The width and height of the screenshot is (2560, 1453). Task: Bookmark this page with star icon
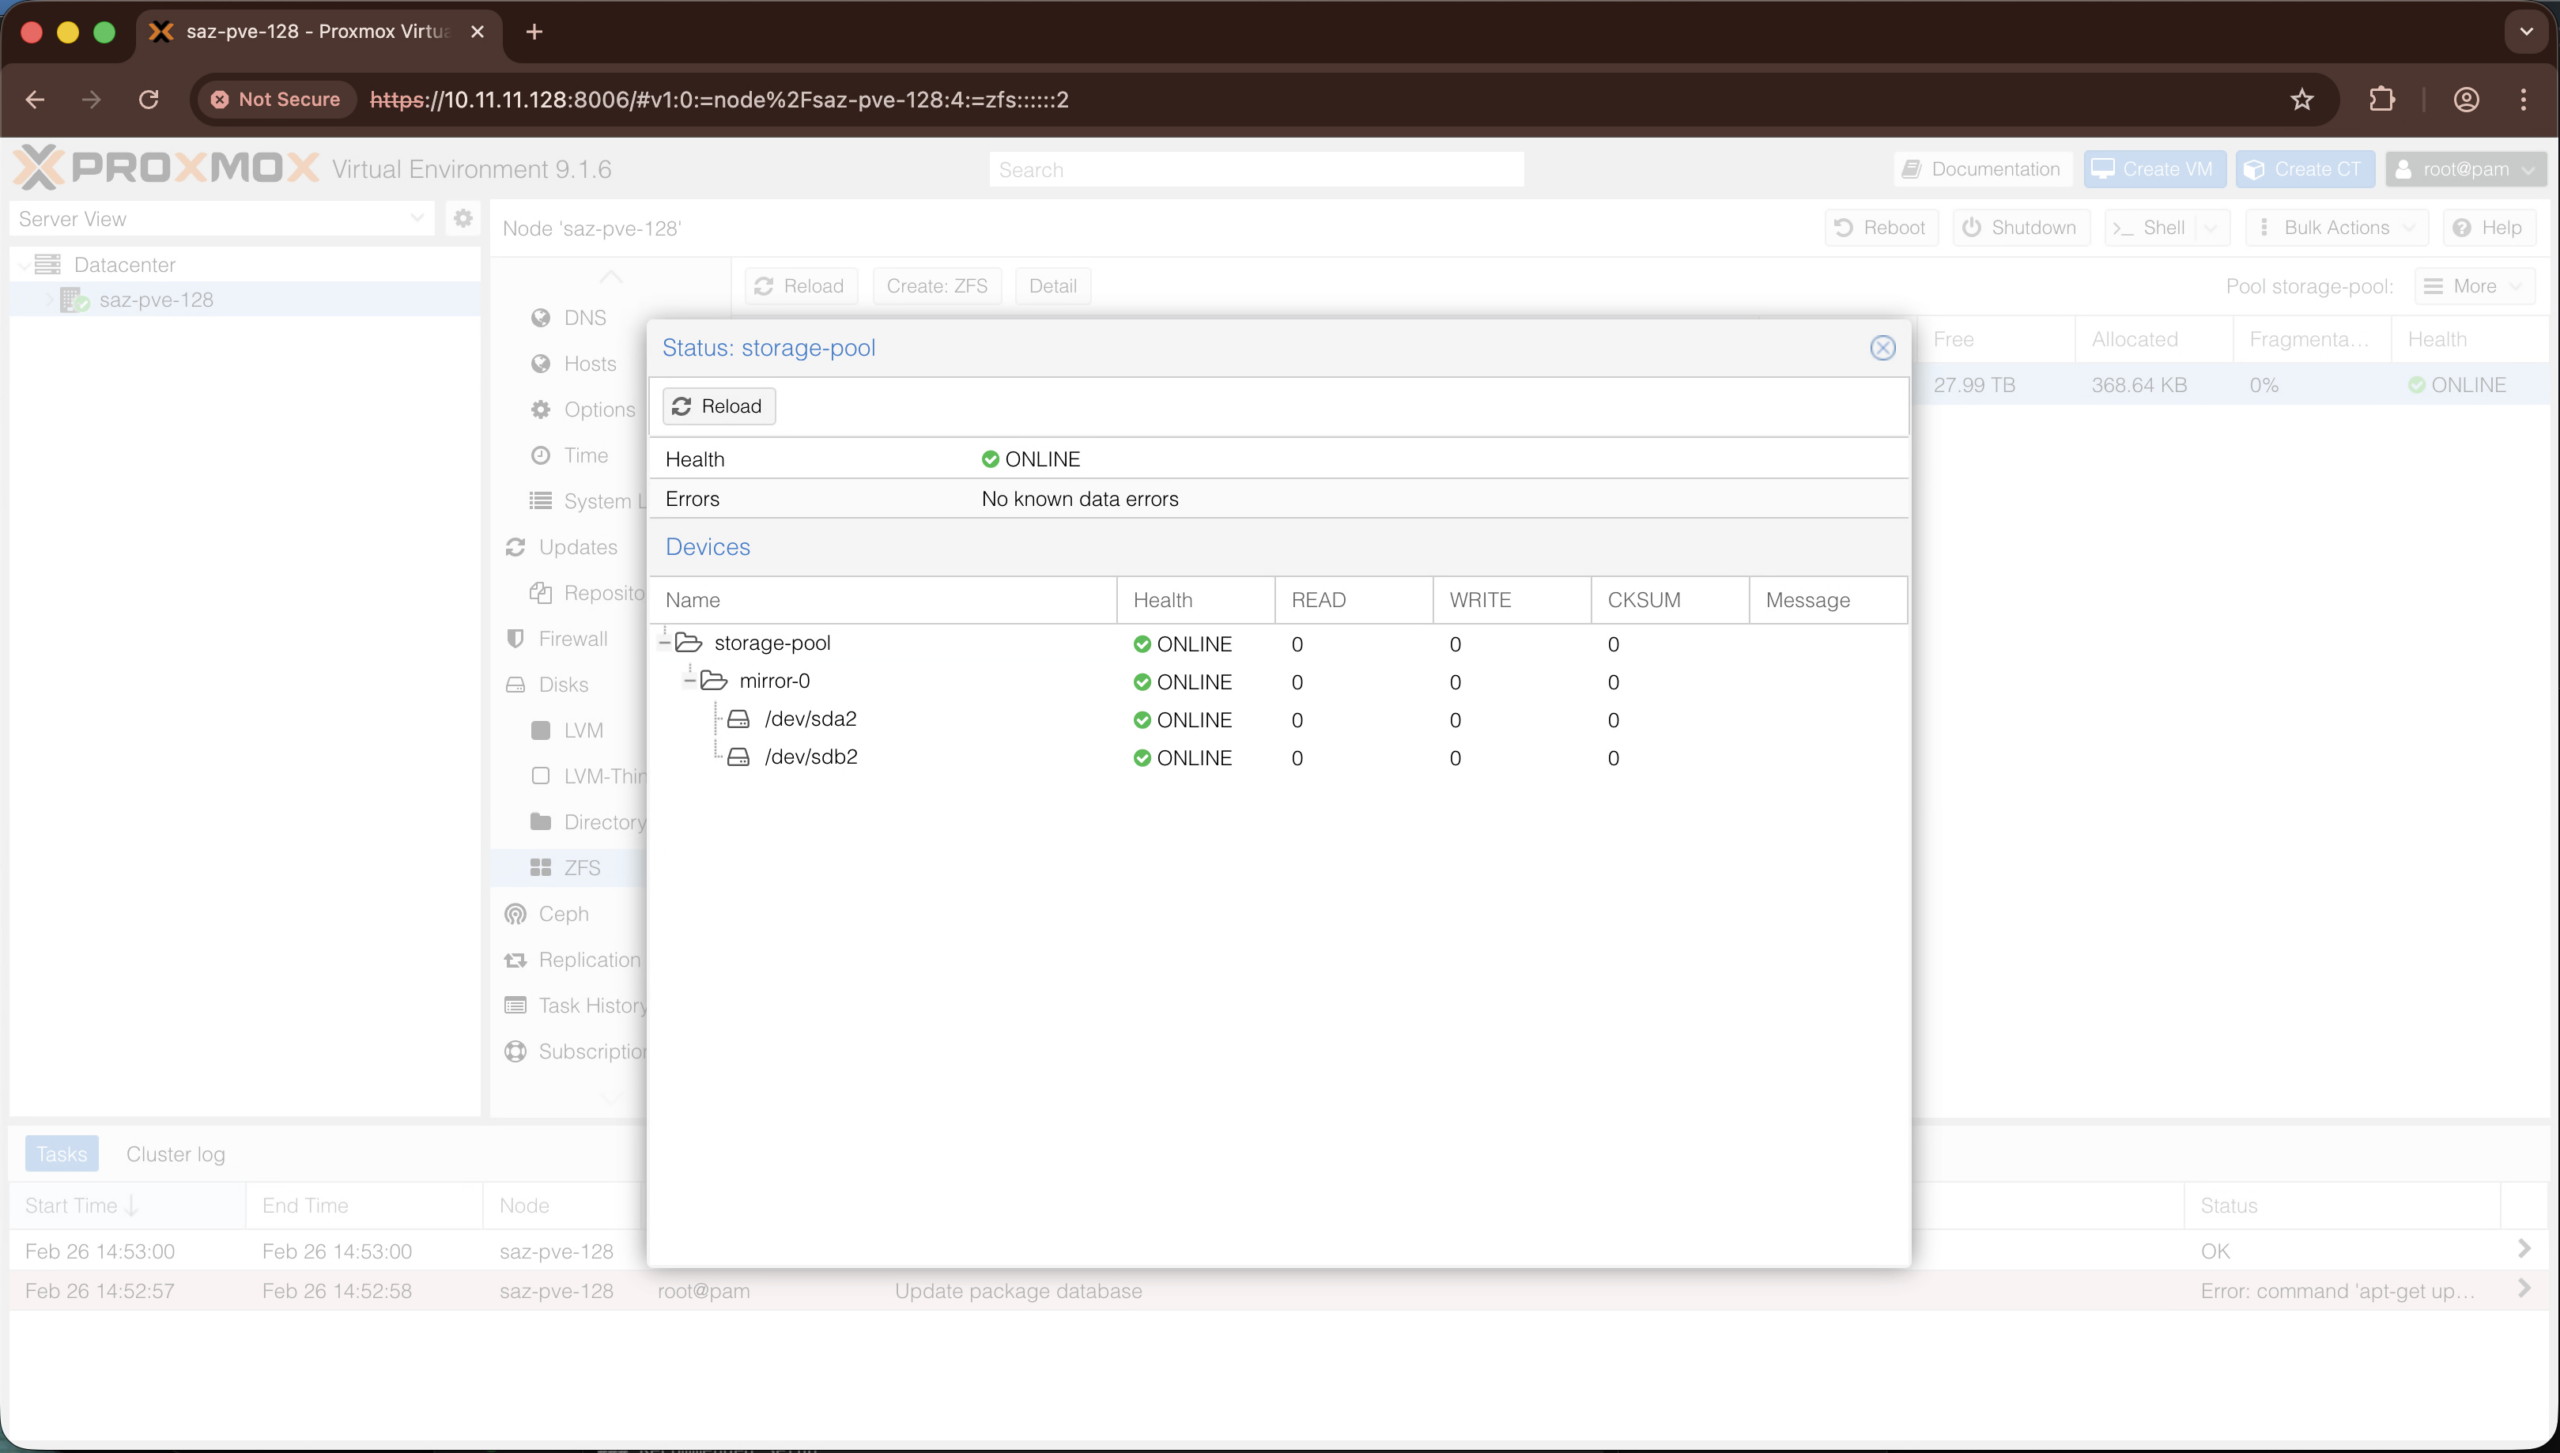[2302, 100]
